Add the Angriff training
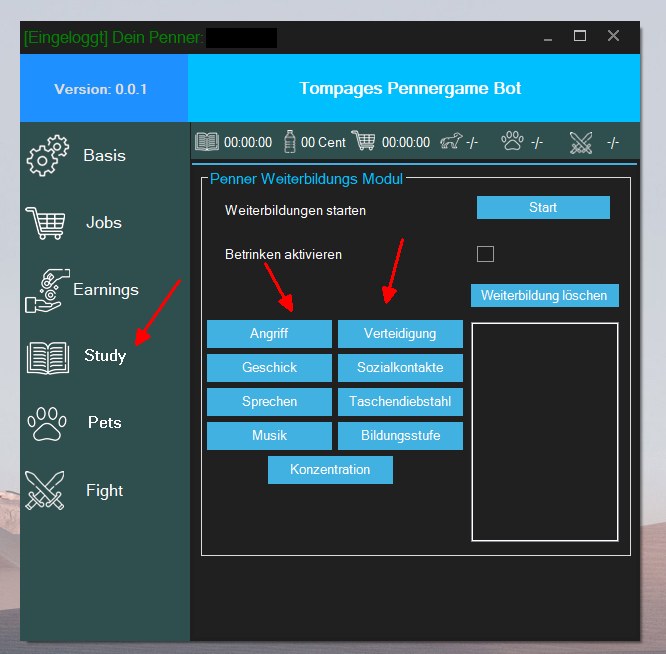 269,334
